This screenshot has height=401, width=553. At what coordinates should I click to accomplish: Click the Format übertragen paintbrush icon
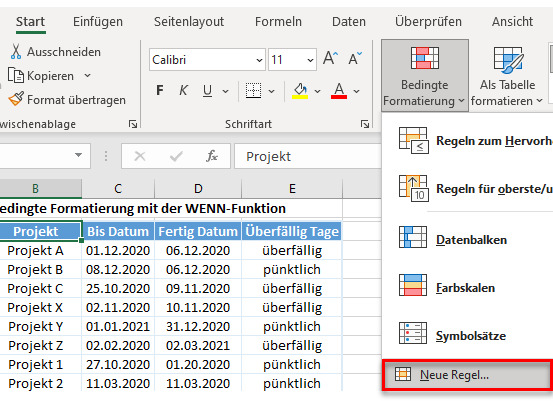tap(16, 99)
